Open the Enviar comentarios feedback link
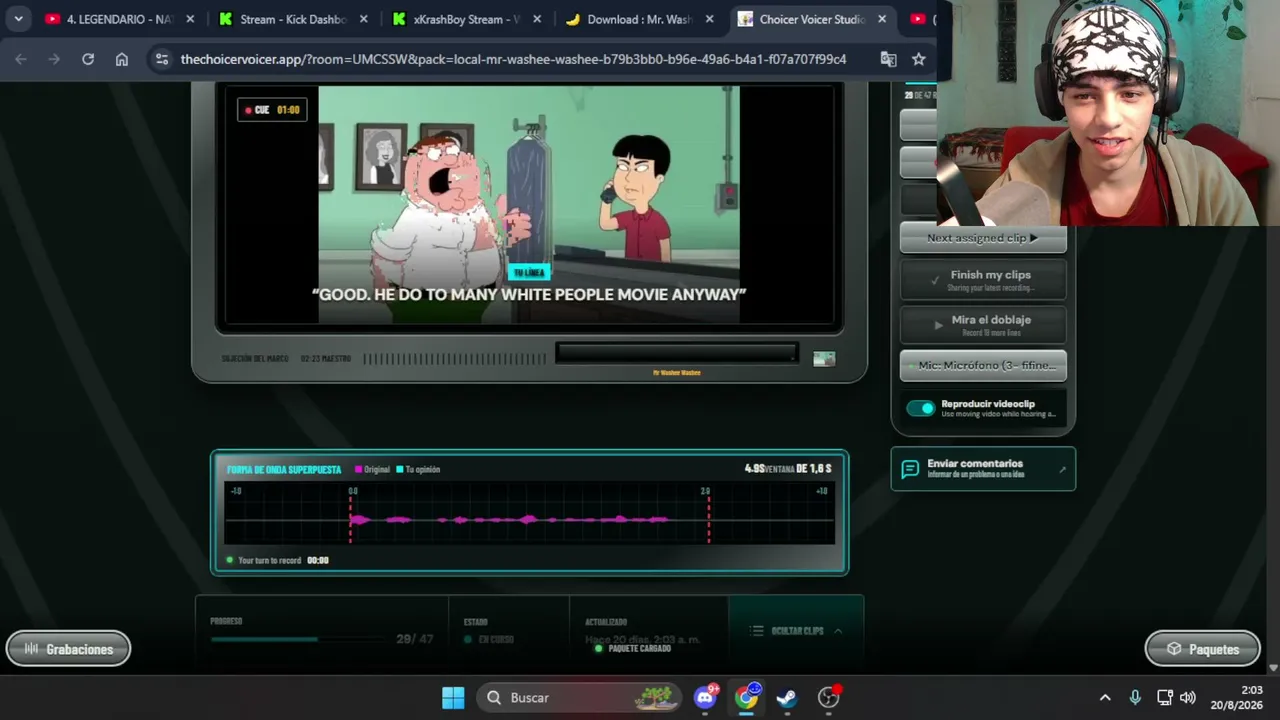Image resolution: width=1280 pixels, height=720 pixels. [x=983, y=468]
